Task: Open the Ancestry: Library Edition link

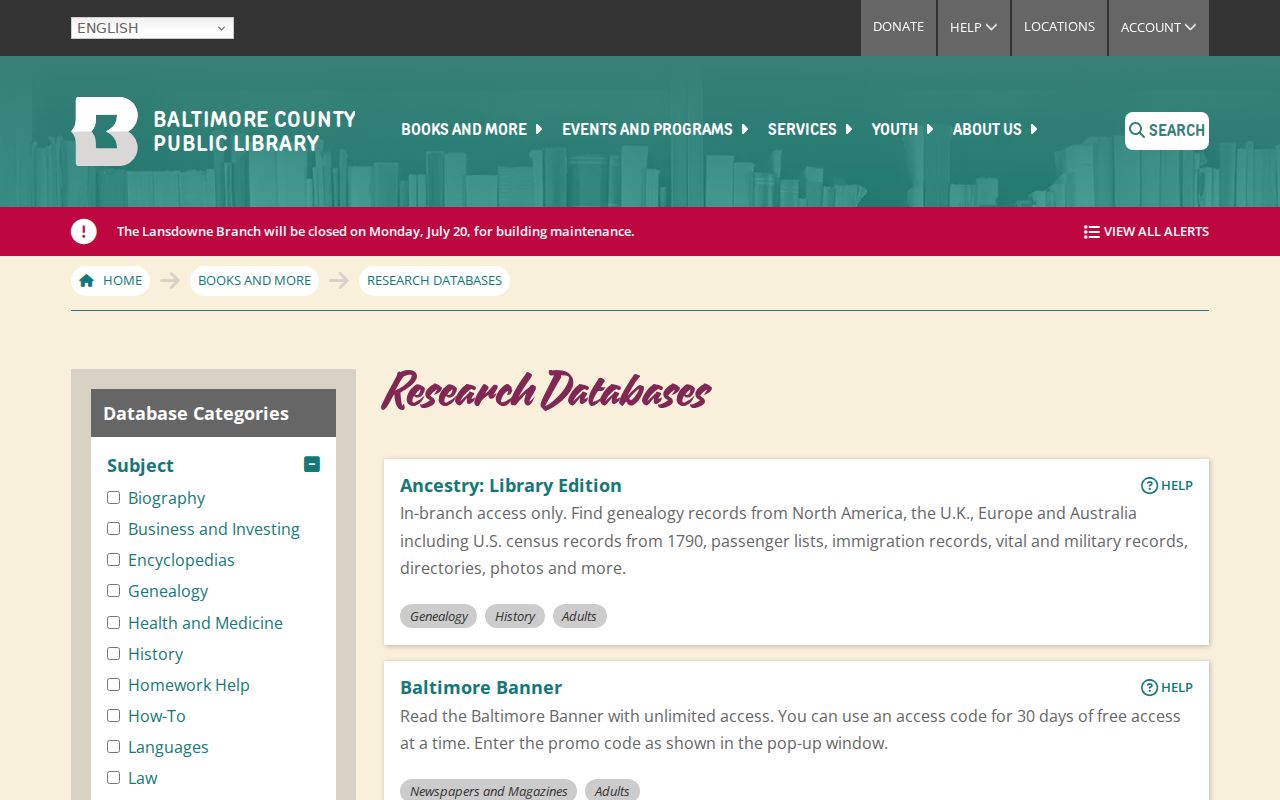Action: [x=511, y=486]
